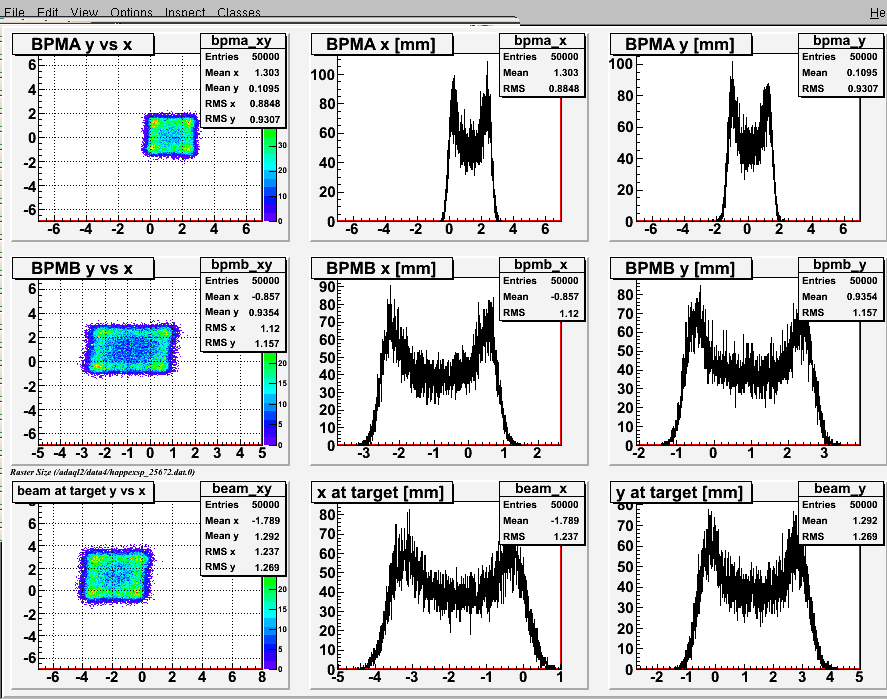Click the bpma_x stats box header

[541, 41]
